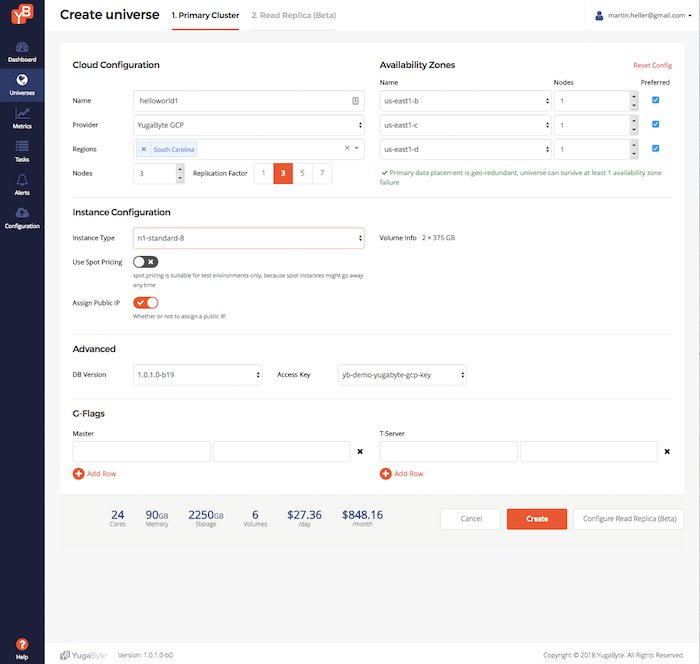Open the Metrics chart icon
The image size is (700, 664).
pos(22,113)
